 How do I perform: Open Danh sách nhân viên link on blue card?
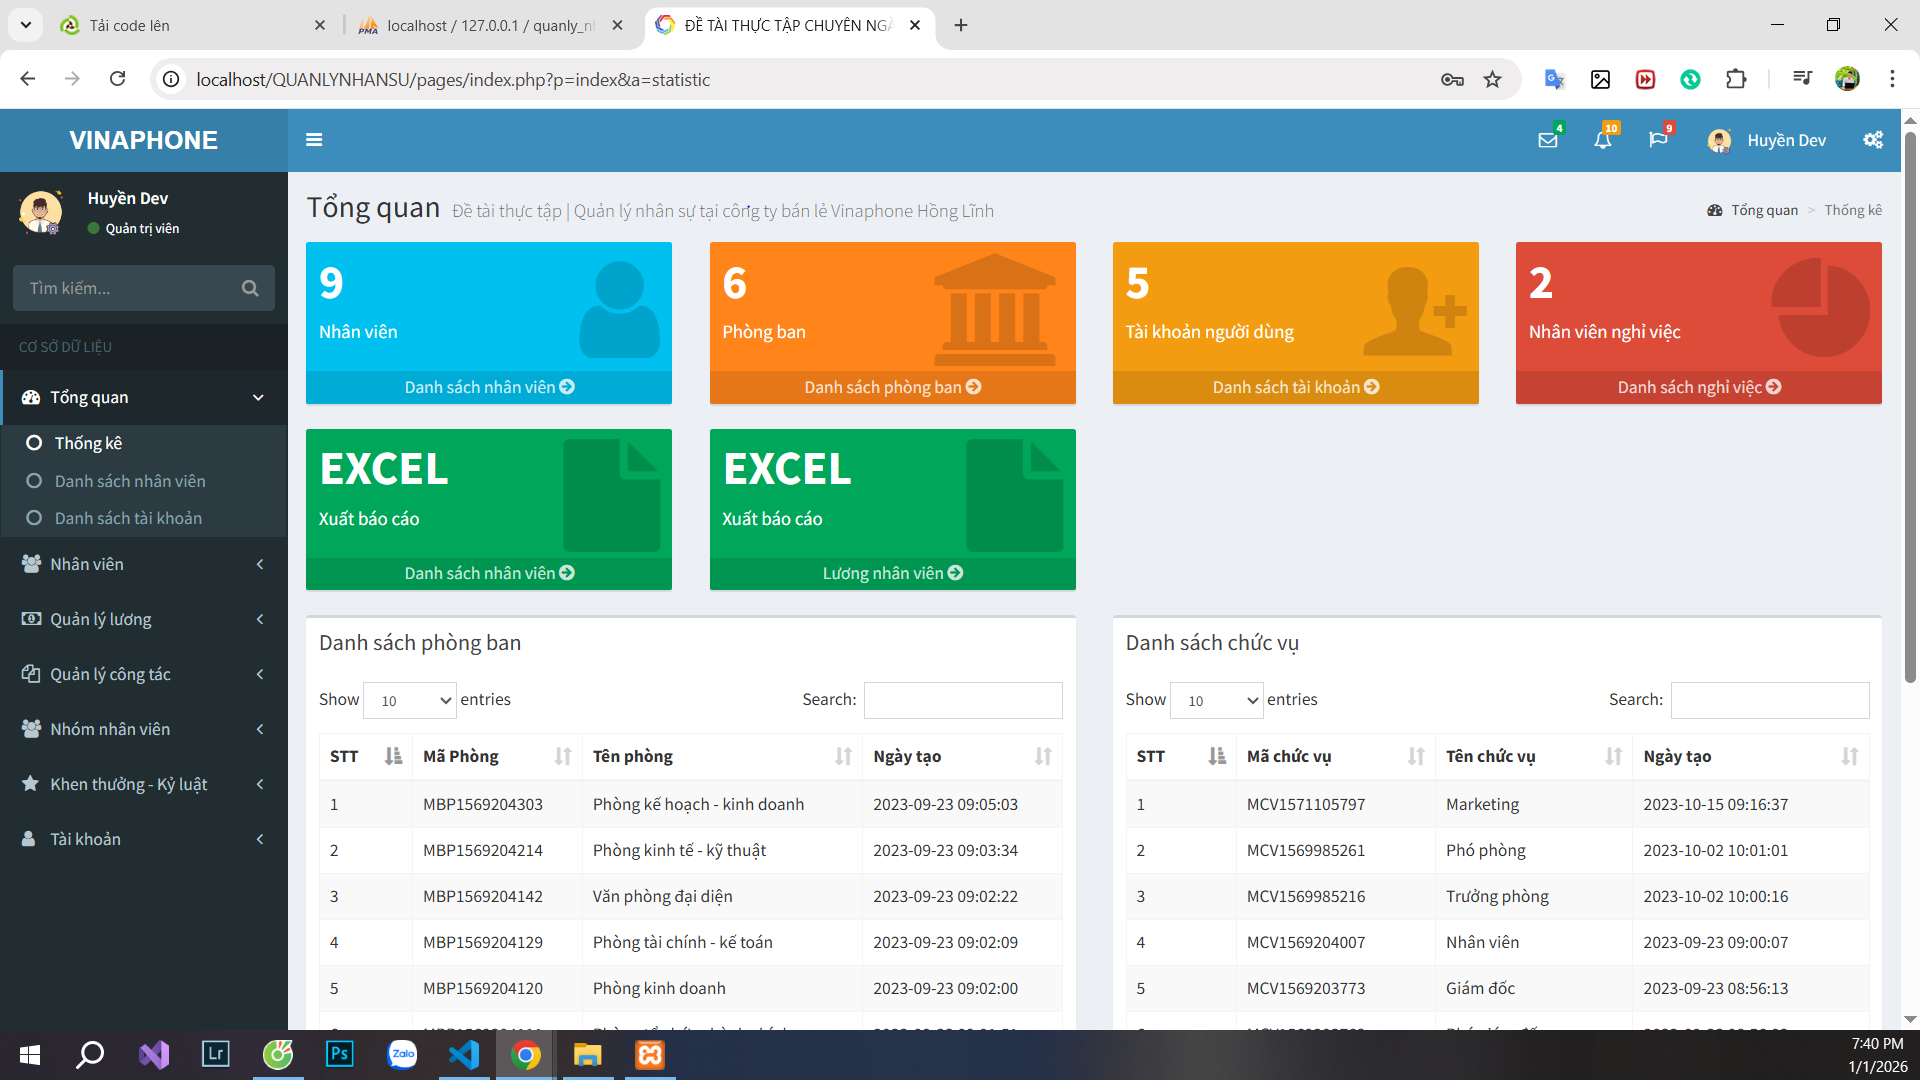[489, 387]
